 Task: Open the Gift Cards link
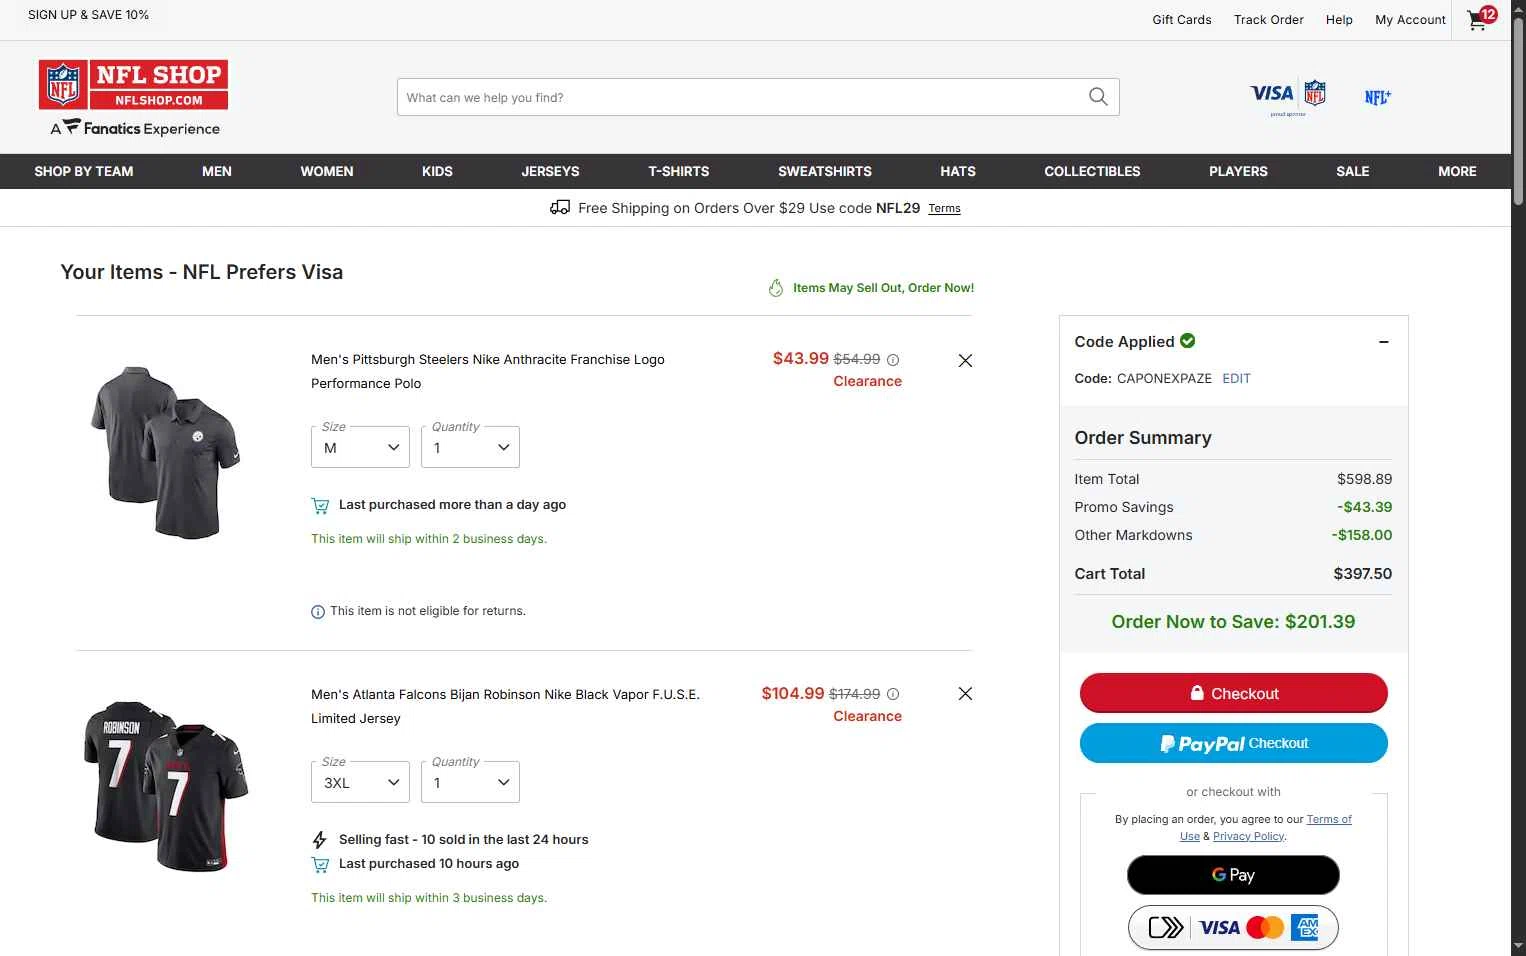tap(1182, 19)
